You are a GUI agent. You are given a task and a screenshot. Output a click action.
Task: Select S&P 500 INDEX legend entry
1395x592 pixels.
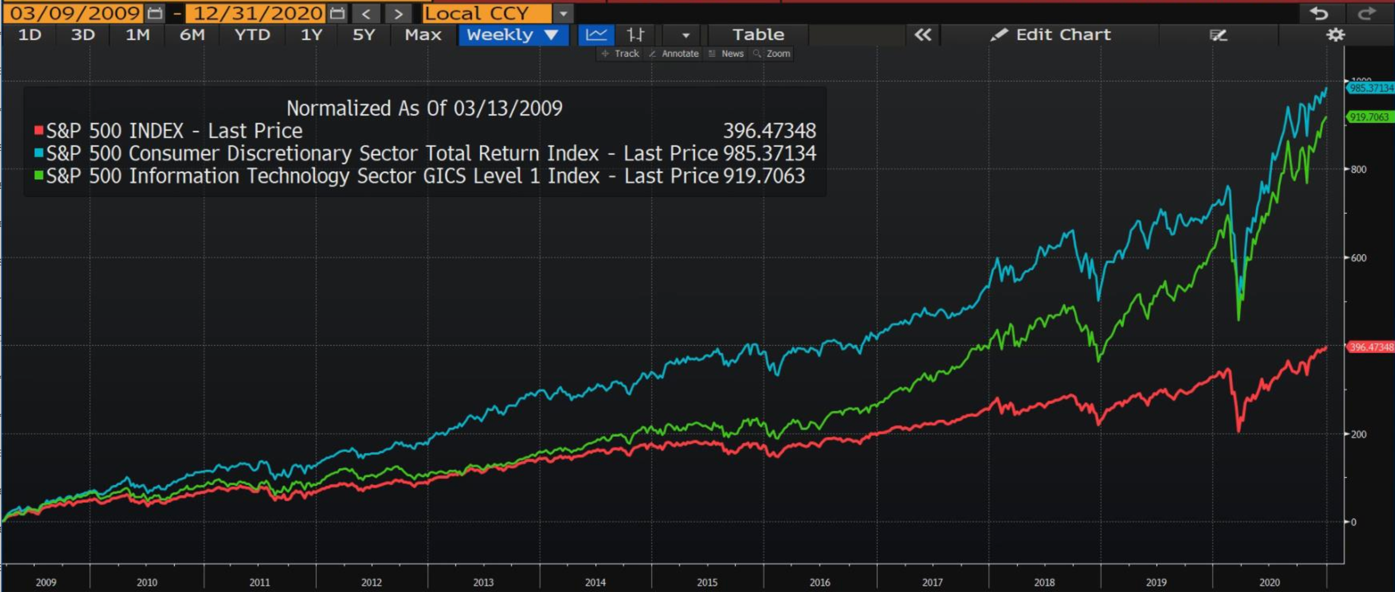[x=174, y=131]
